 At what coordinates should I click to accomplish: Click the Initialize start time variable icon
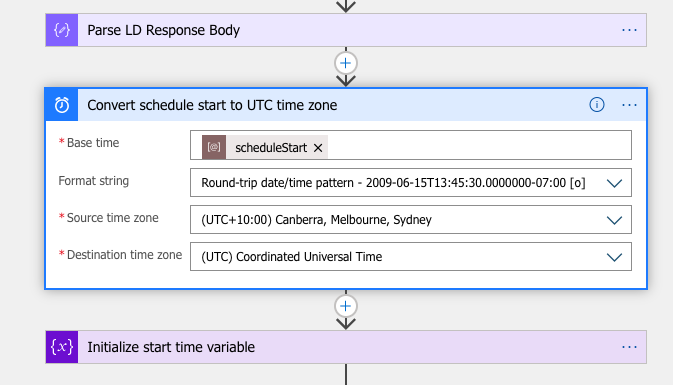coord(62,347)
